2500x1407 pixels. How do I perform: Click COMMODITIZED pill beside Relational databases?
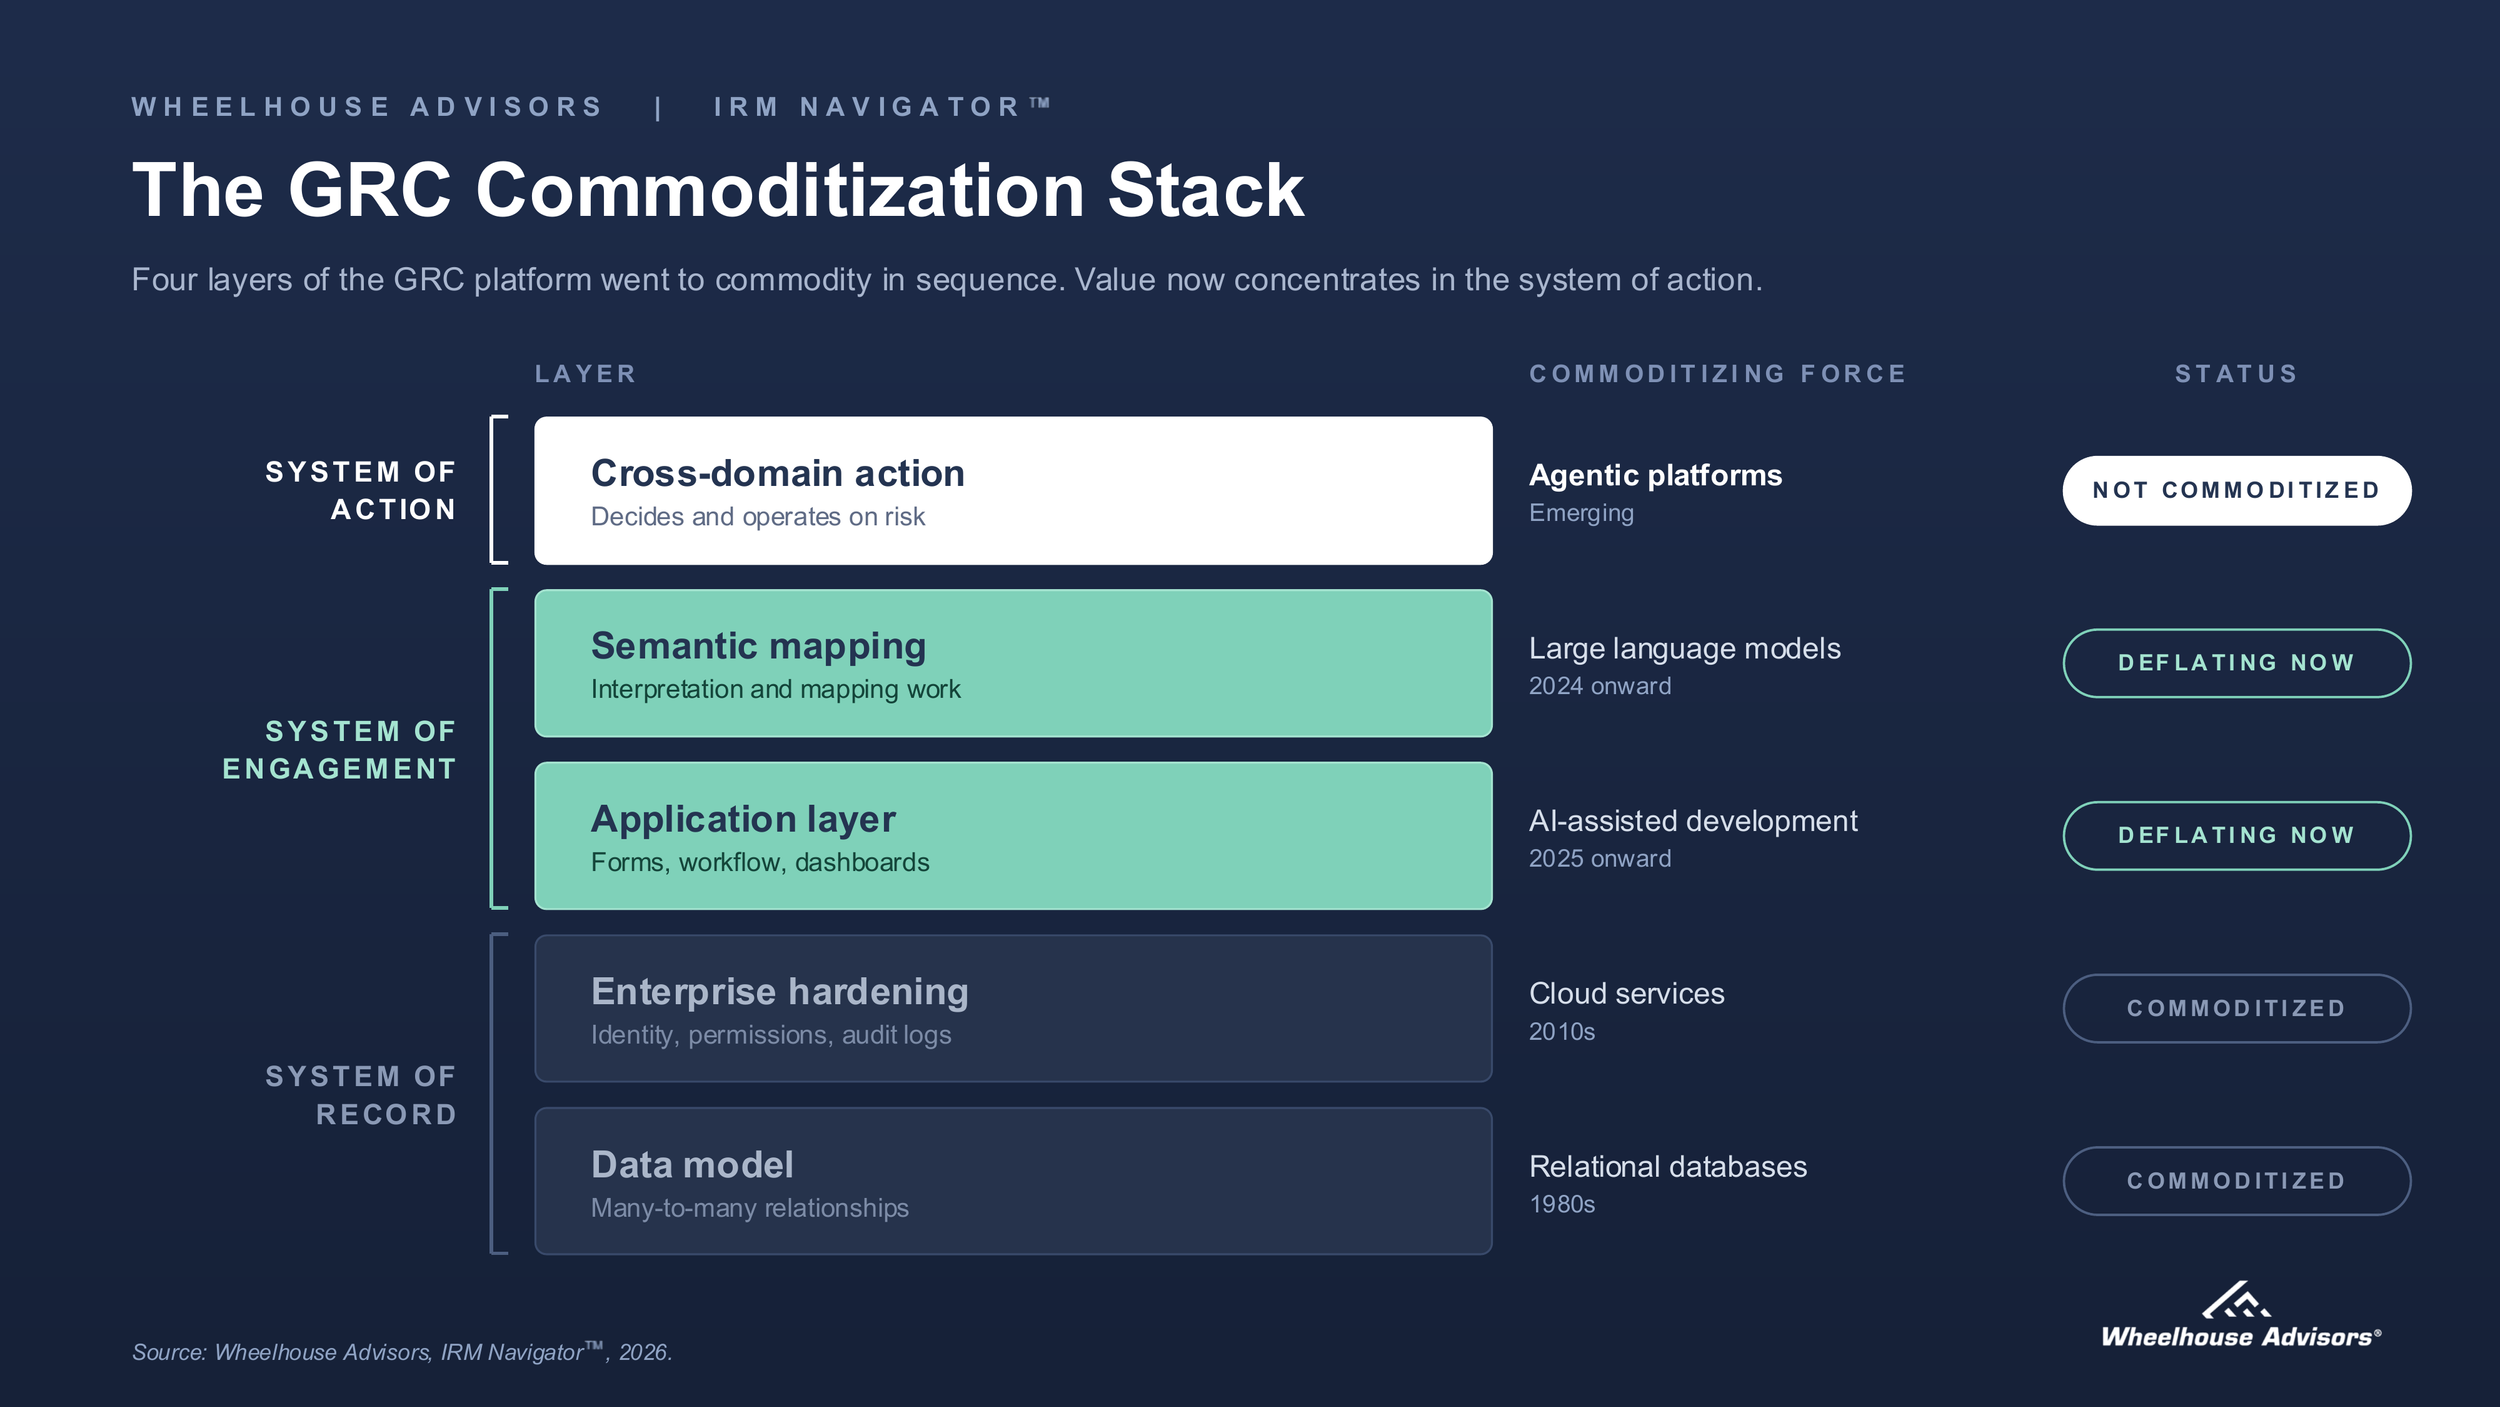click(x=2237, y=1181)
